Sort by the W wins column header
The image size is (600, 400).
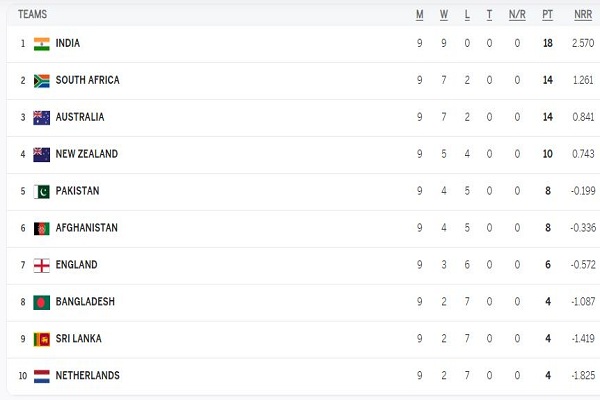(x=443, y=15)
